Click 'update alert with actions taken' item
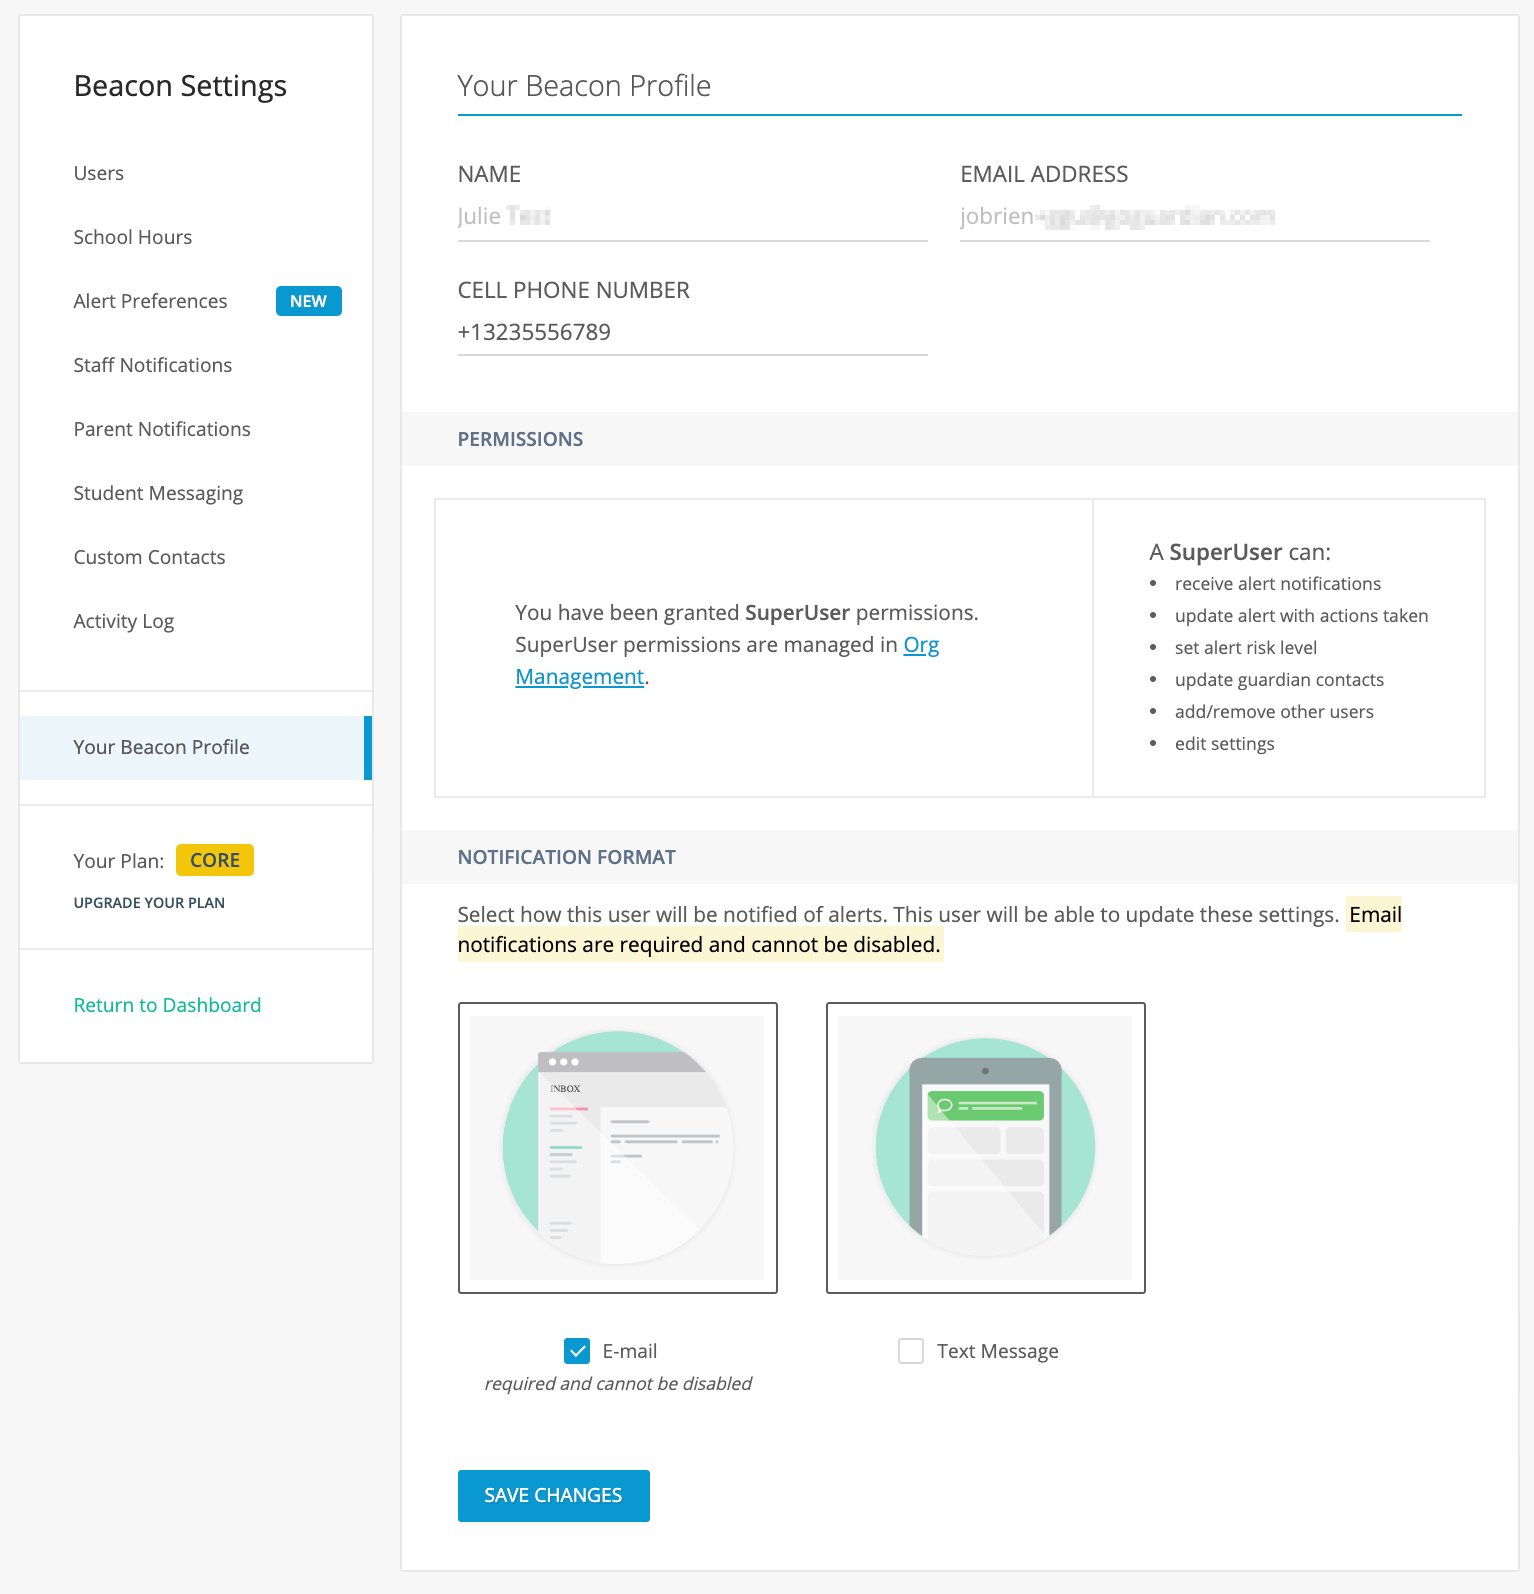 tap(1301, 616)
